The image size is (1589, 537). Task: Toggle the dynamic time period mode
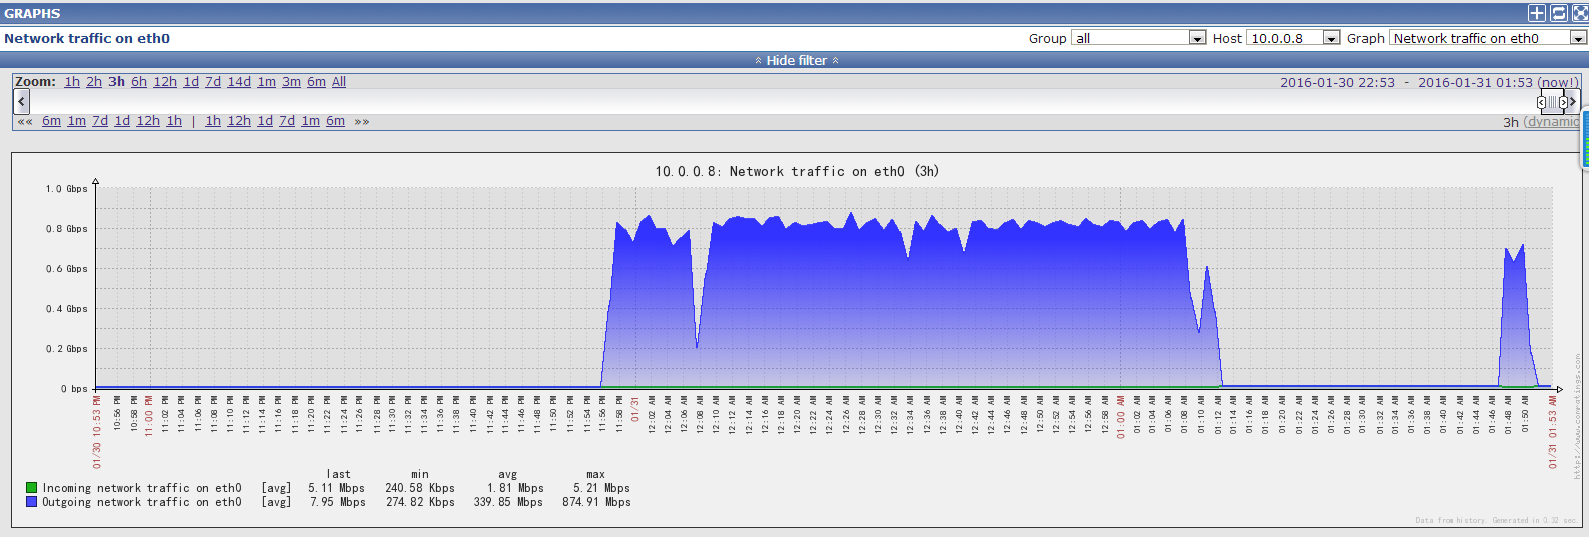pos(1552,122)
